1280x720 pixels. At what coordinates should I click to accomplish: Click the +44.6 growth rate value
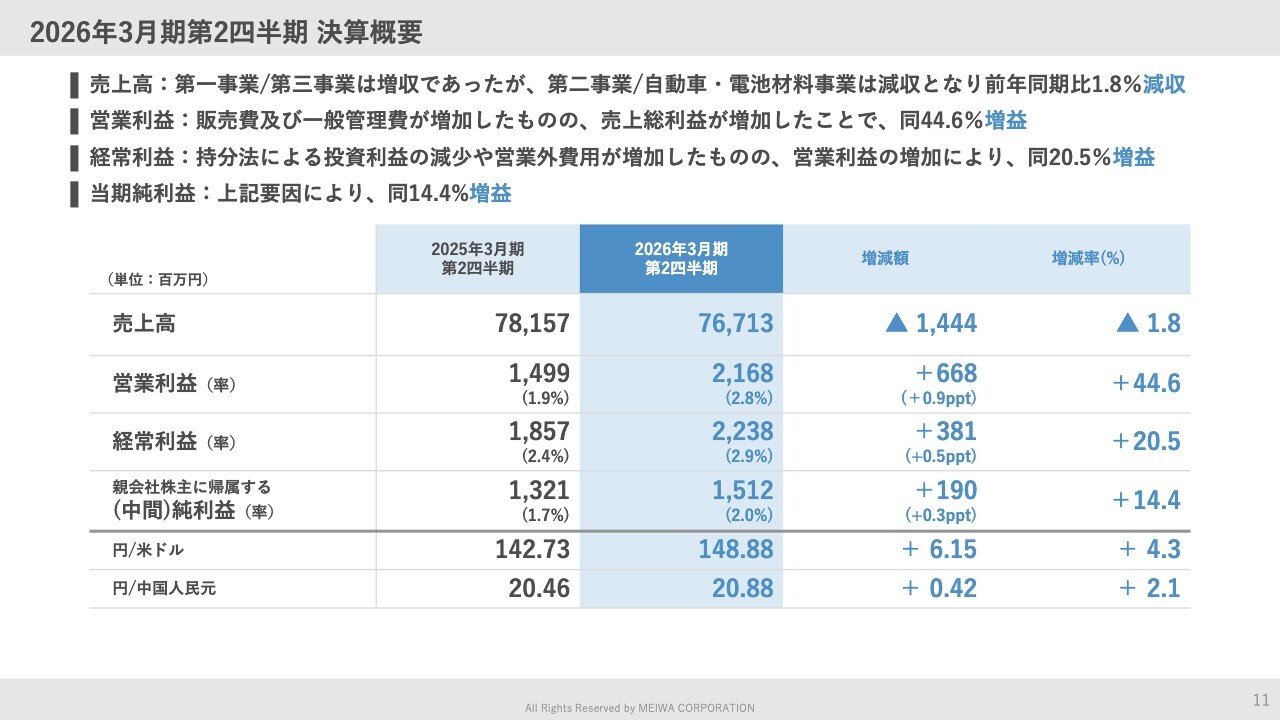(x=1146, y=384)
